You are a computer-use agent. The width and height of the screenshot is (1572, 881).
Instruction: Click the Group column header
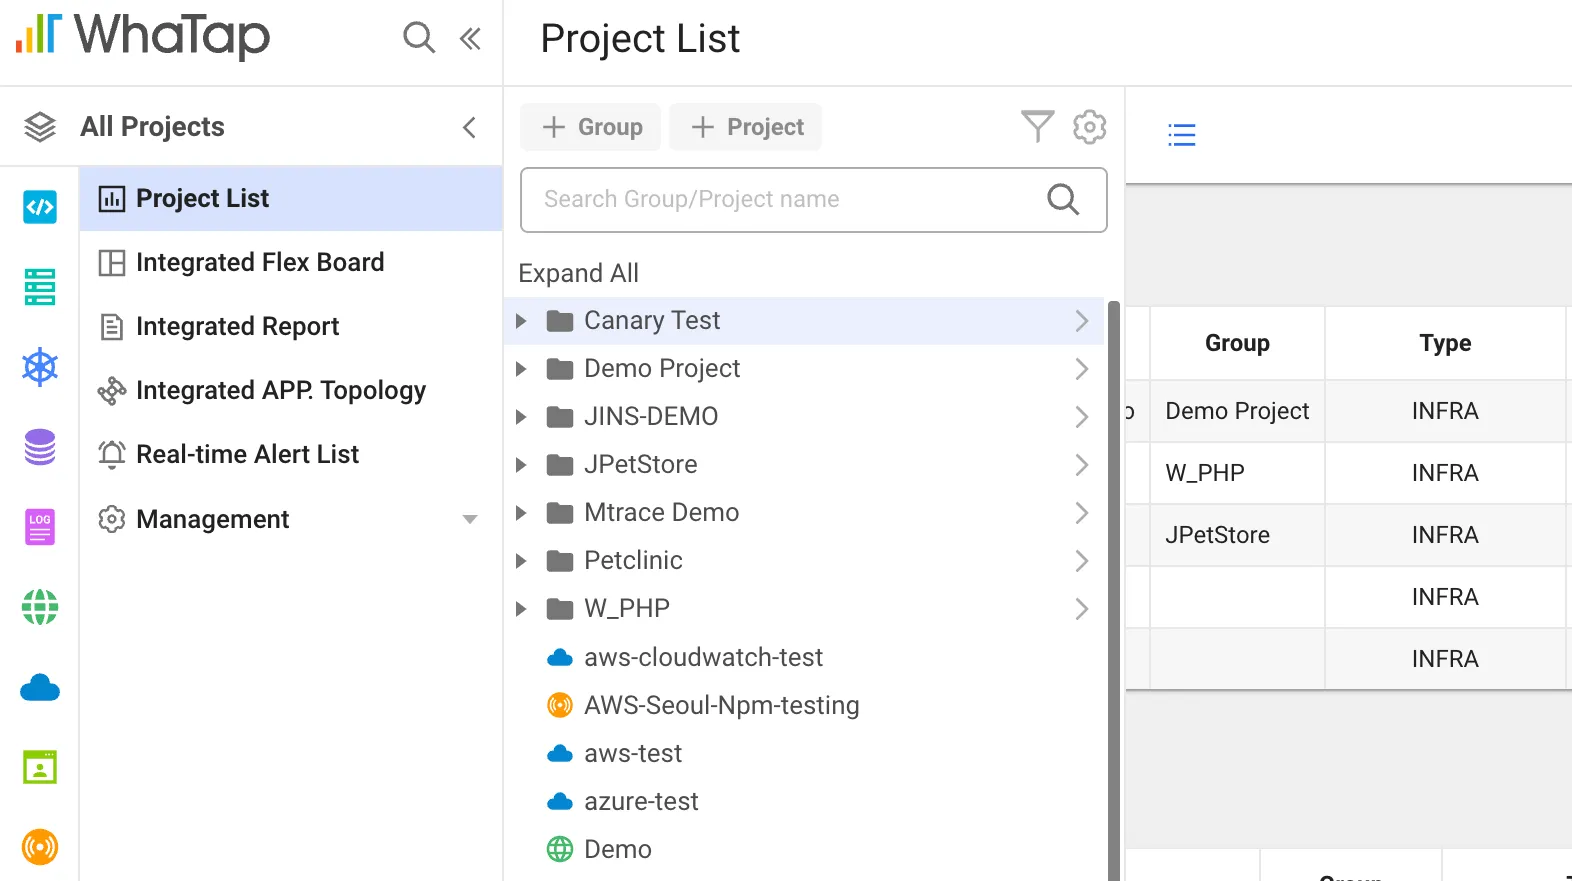[x=1237, y=343]
